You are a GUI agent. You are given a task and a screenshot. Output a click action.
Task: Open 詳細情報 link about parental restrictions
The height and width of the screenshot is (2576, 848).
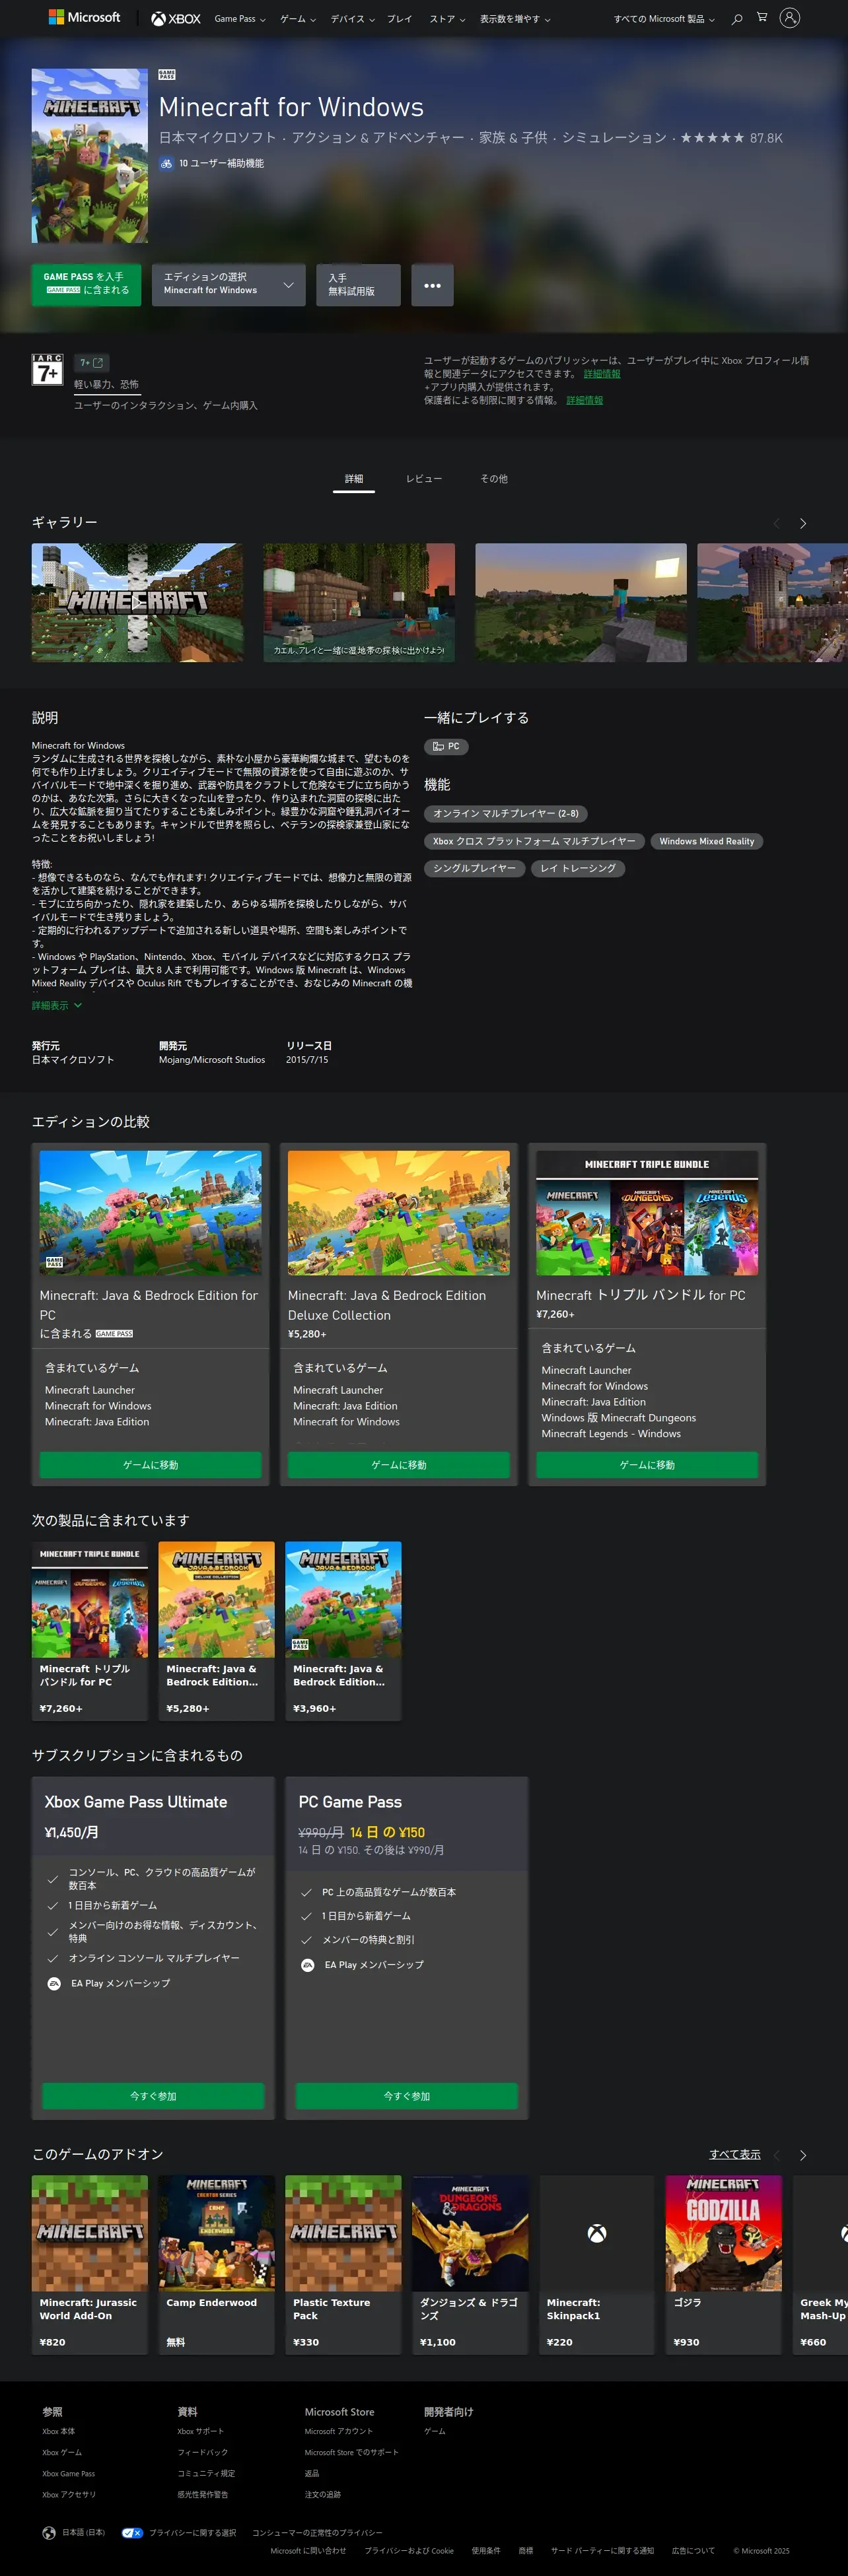(x=585, y=400)
